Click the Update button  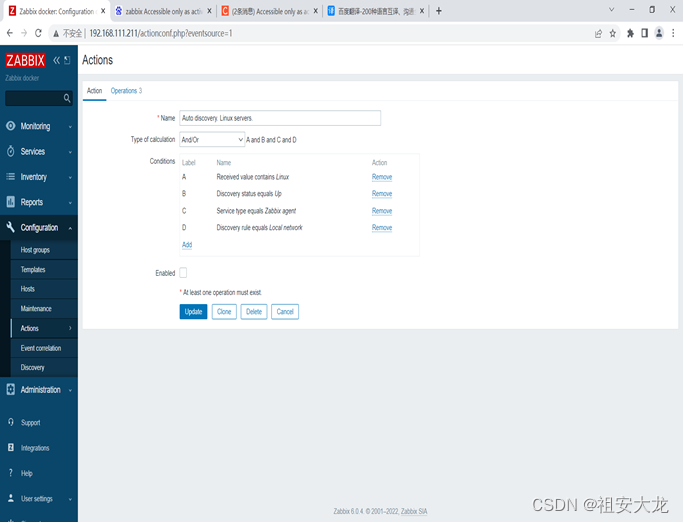[x=193, y=311]
